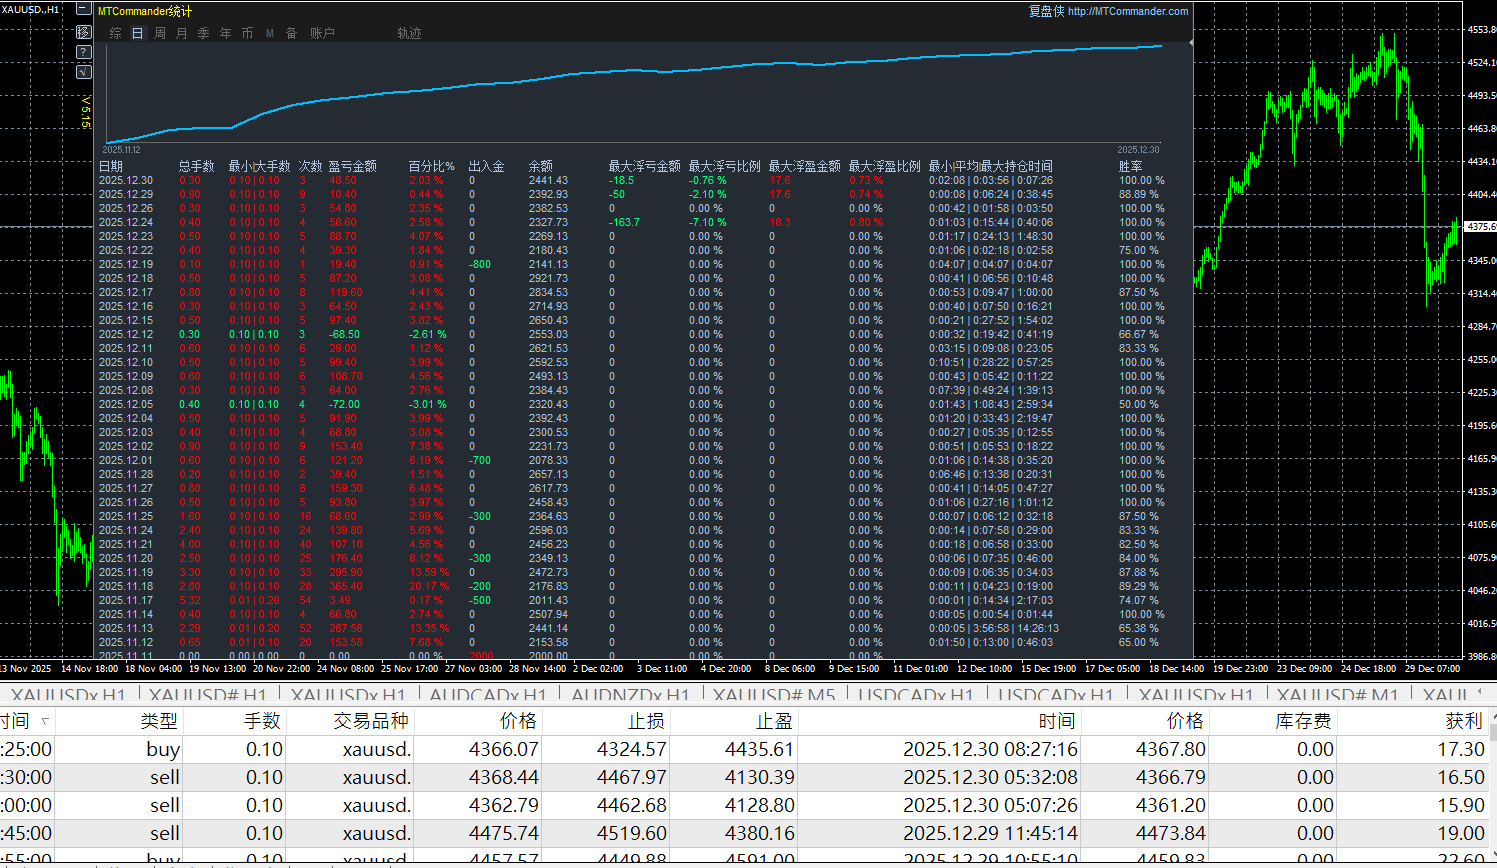The width and height of the screenshot is (1497, 868).
Task: Open the AUDCADx H1 chart tab
Action: point(488,694)
